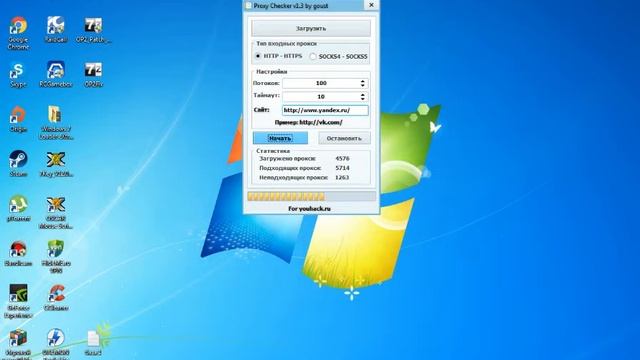Launch the DAEMON Tools lightning-bolt shortcut
Screen dimensions: 640x360
56,339
